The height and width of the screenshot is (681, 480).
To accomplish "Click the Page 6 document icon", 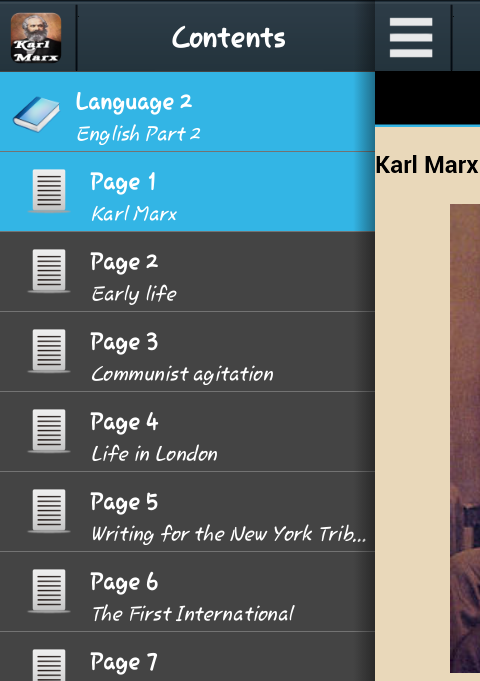I will 49,590.
